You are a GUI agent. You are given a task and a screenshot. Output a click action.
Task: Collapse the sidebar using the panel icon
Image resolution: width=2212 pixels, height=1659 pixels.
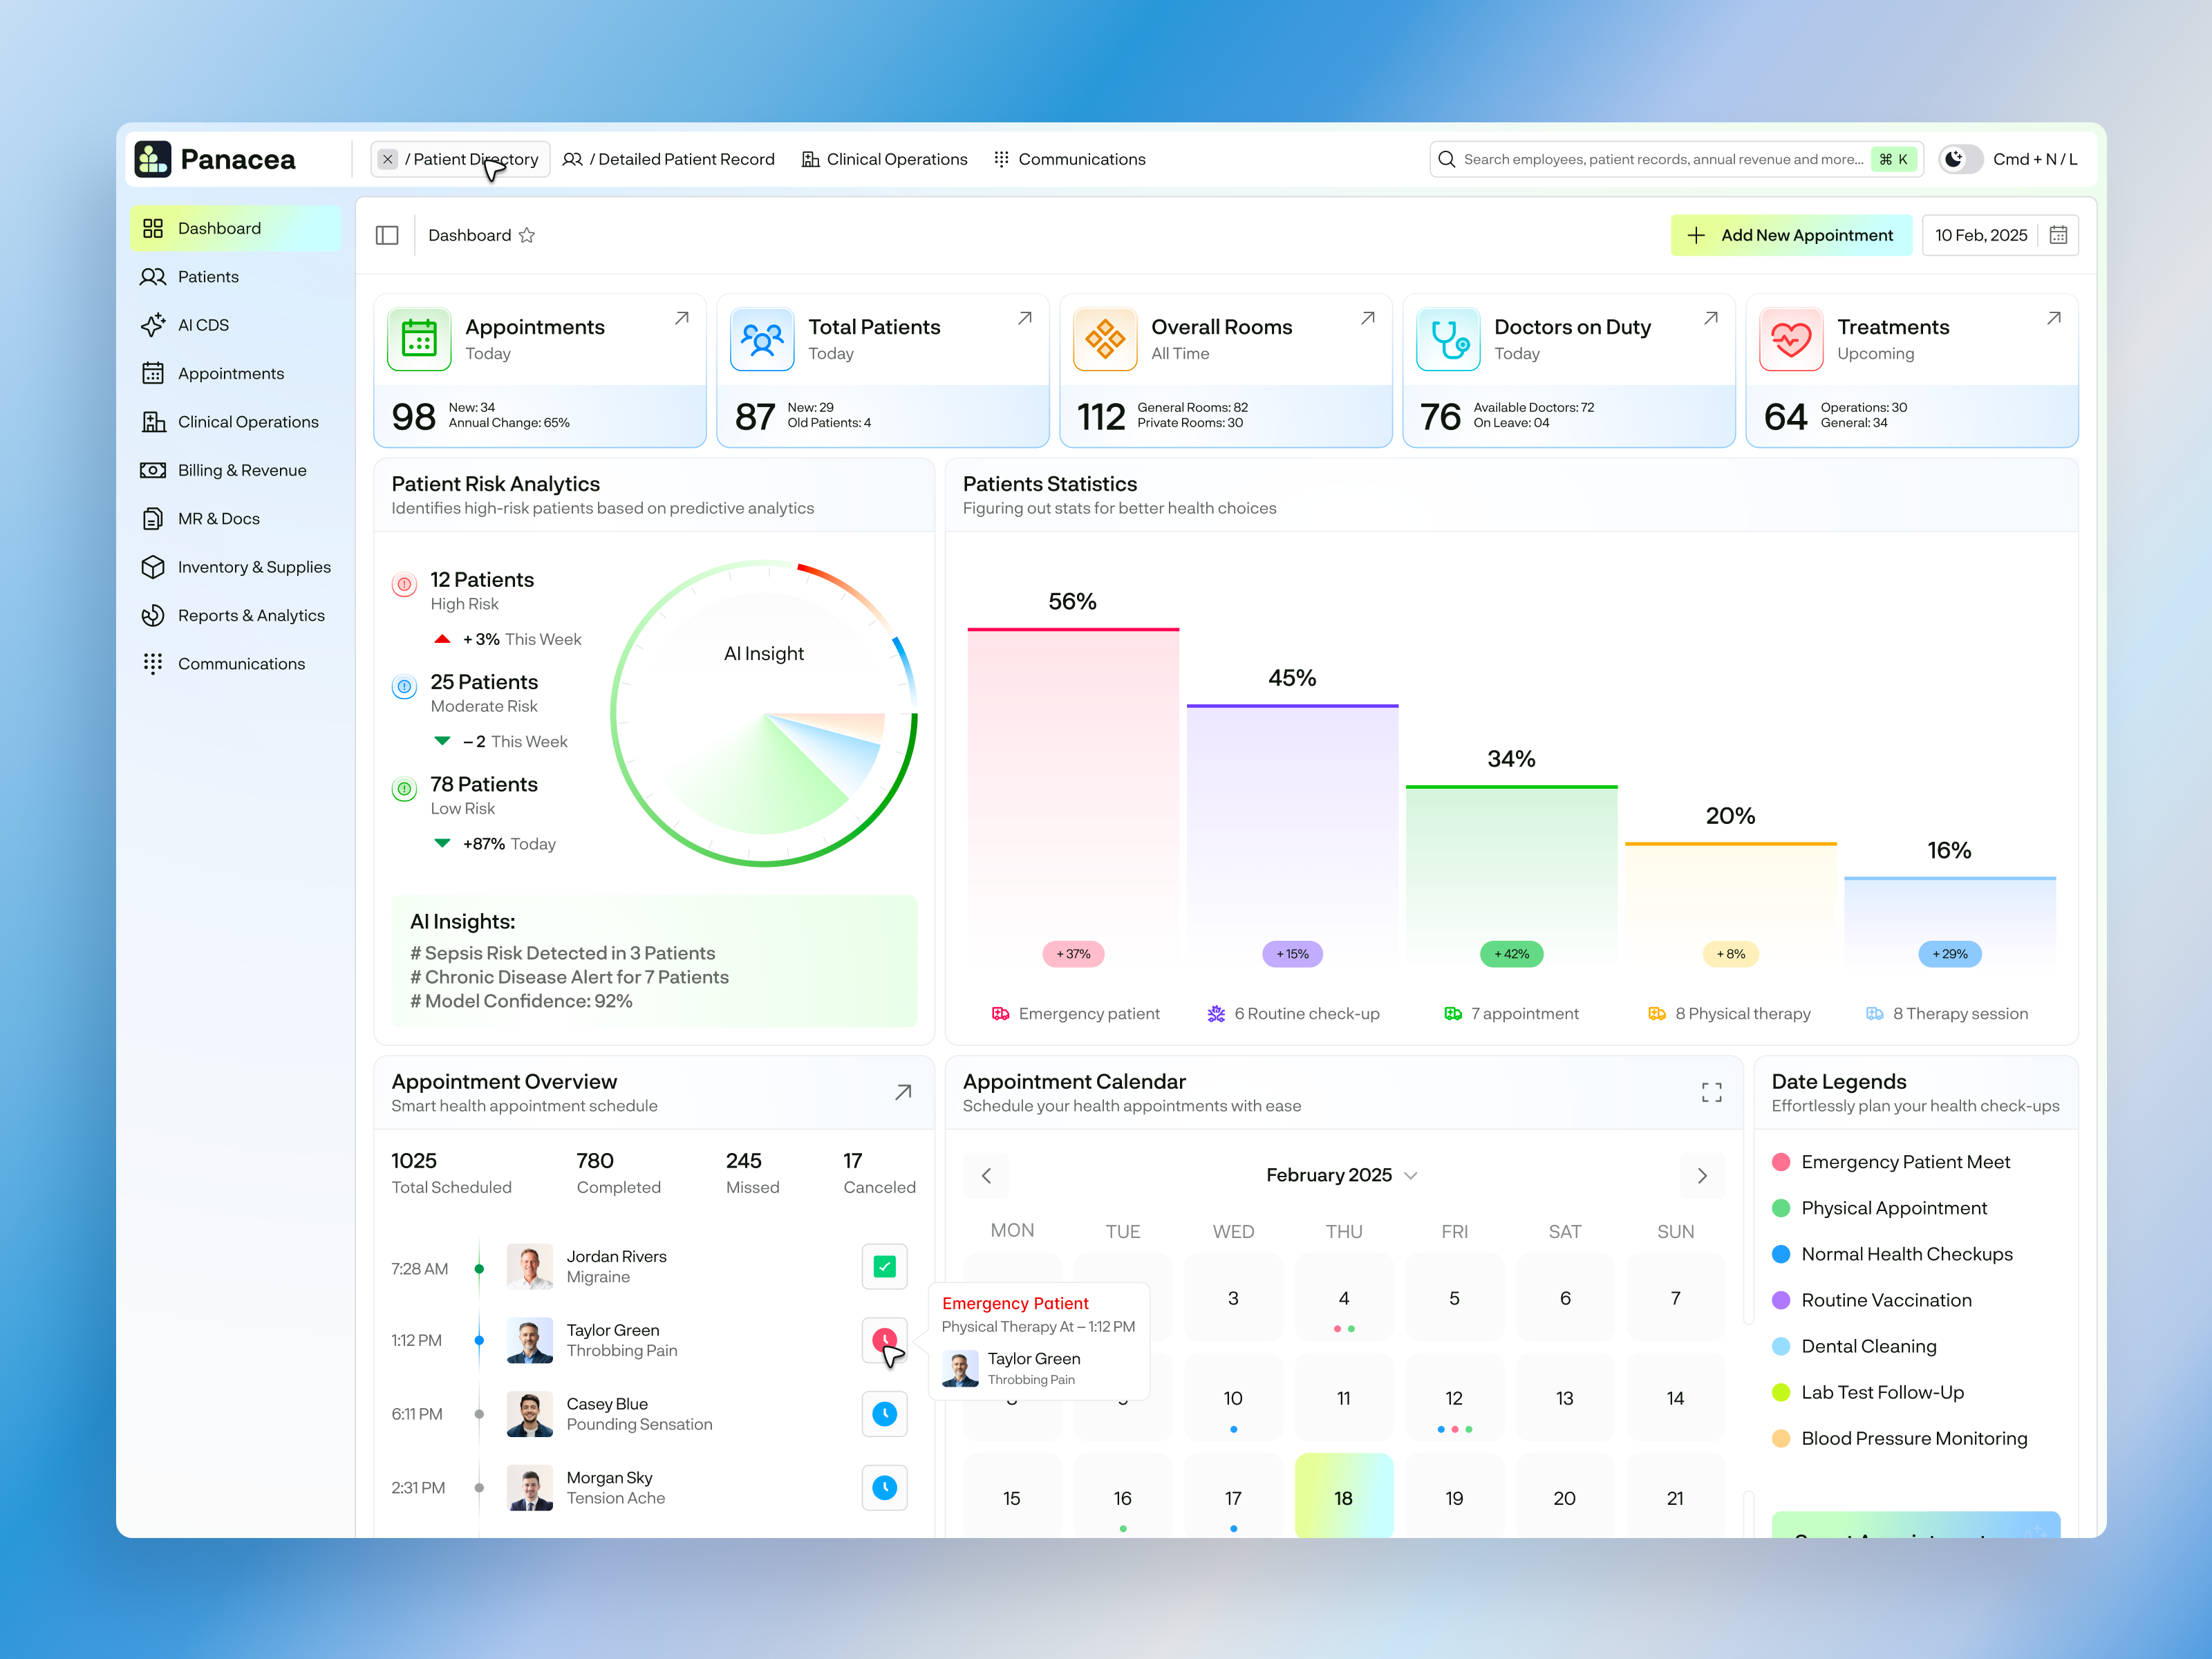pyautogui.click(x=387, y=234)
